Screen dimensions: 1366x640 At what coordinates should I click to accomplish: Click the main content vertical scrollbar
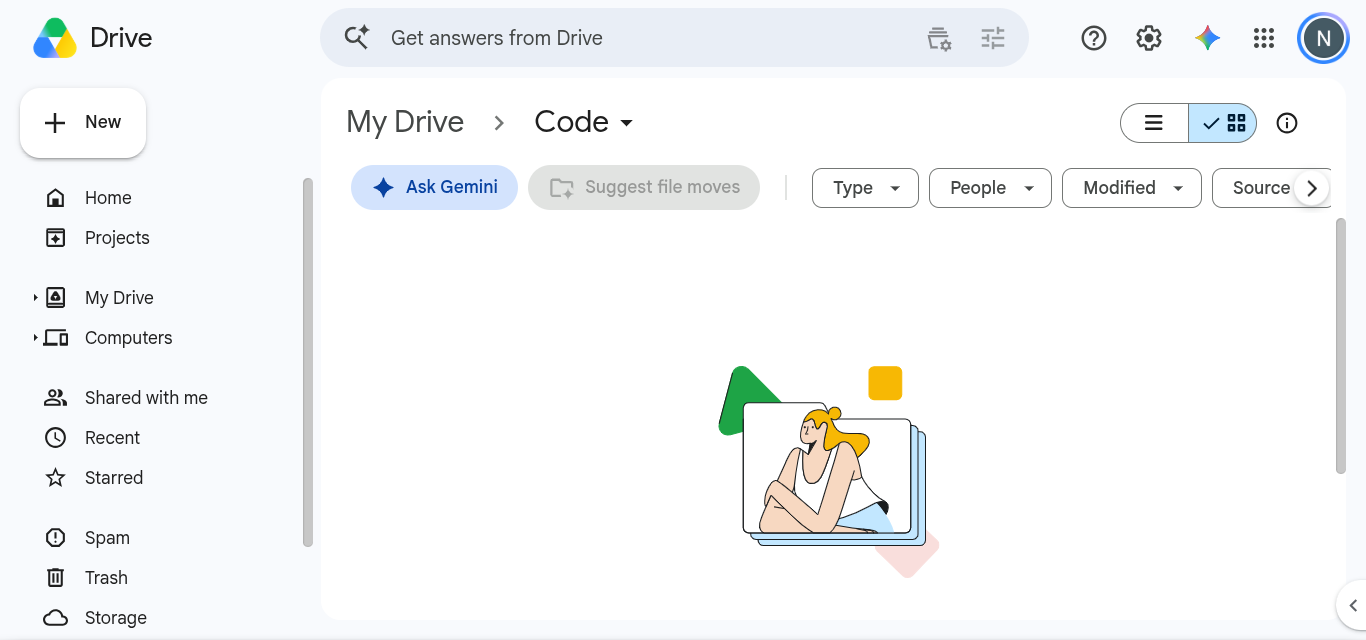[x=1341, y=345]
